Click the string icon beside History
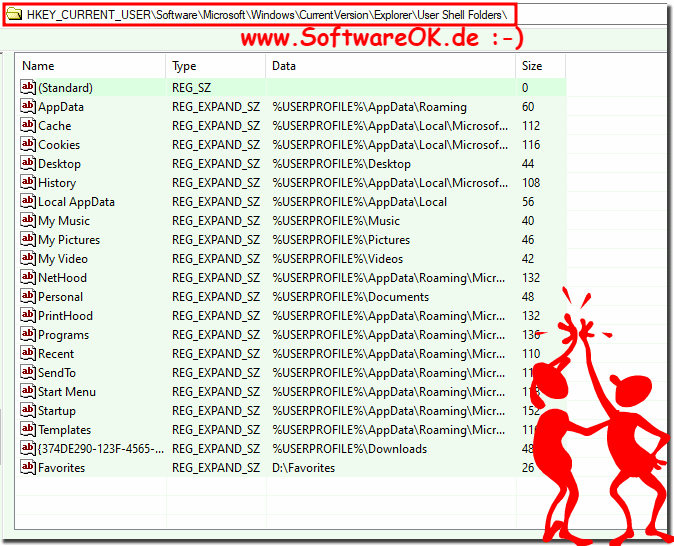 (x=28, y=182)
